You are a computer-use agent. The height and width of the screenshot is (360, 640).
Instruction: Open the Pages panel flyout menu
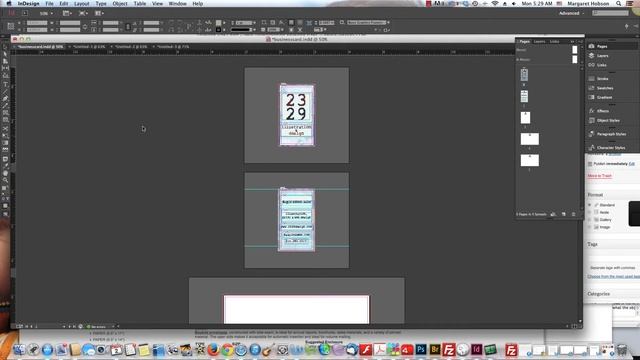click(x=580, y=42)
